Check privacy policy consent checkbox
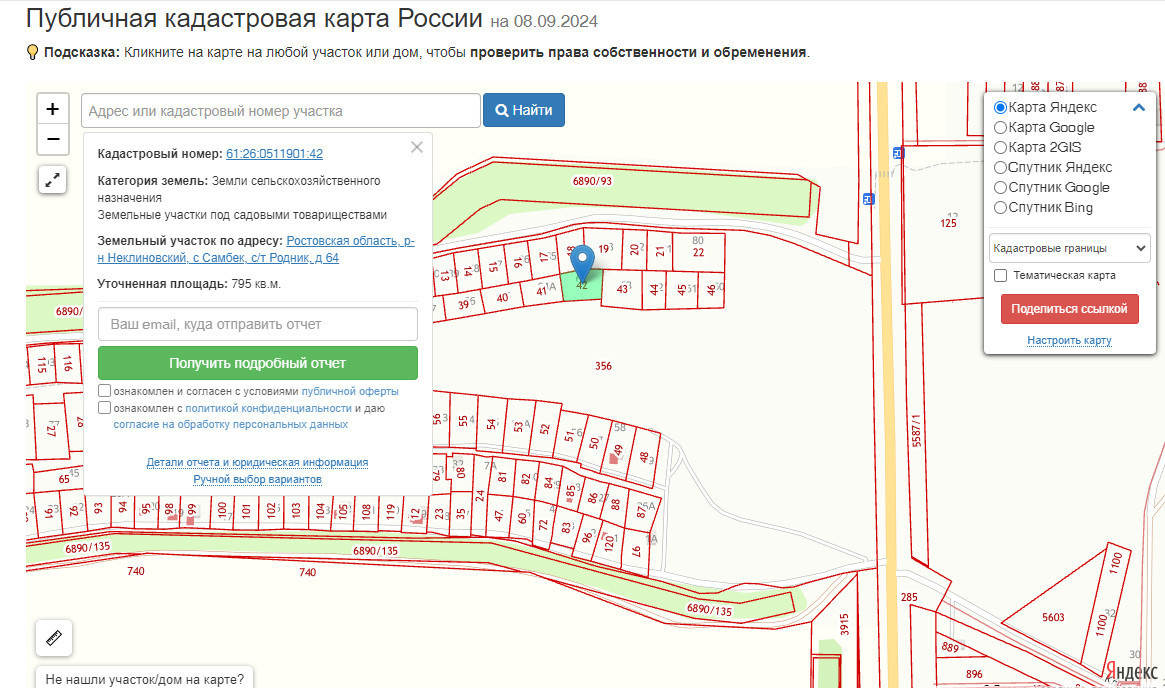The height and width of the screenshot is (688, 1165). pyautogui.click(x=105, y=408)
